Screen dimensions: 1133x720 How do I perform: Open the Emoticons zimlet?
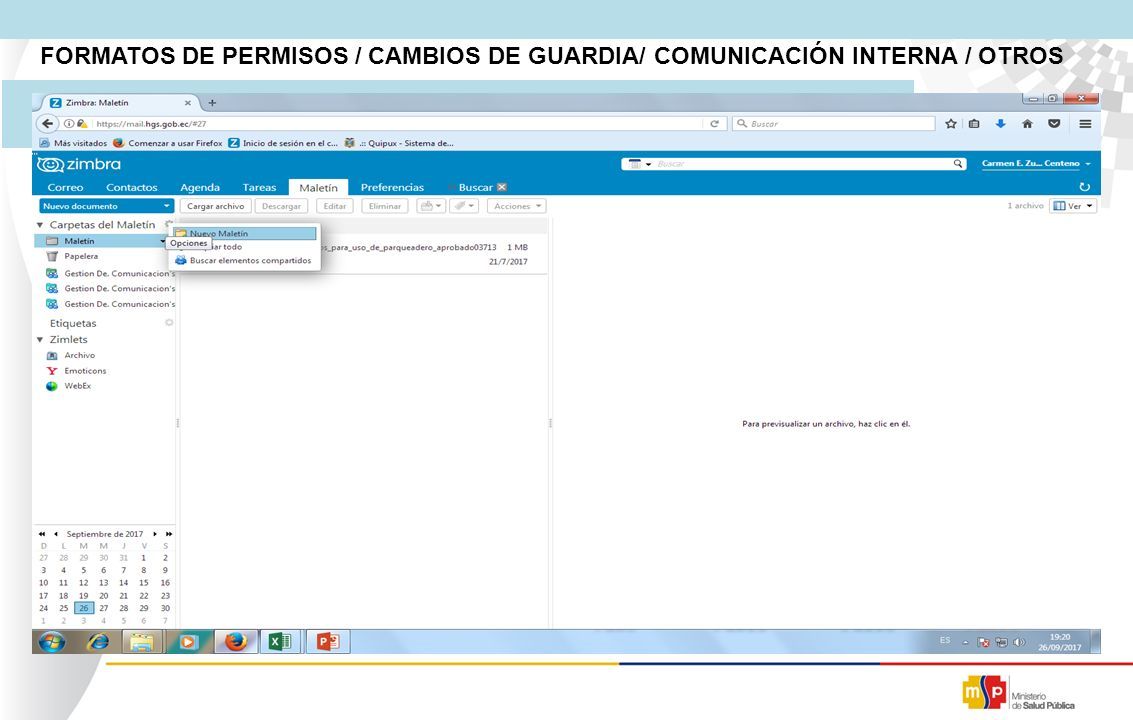click(85, 370)
